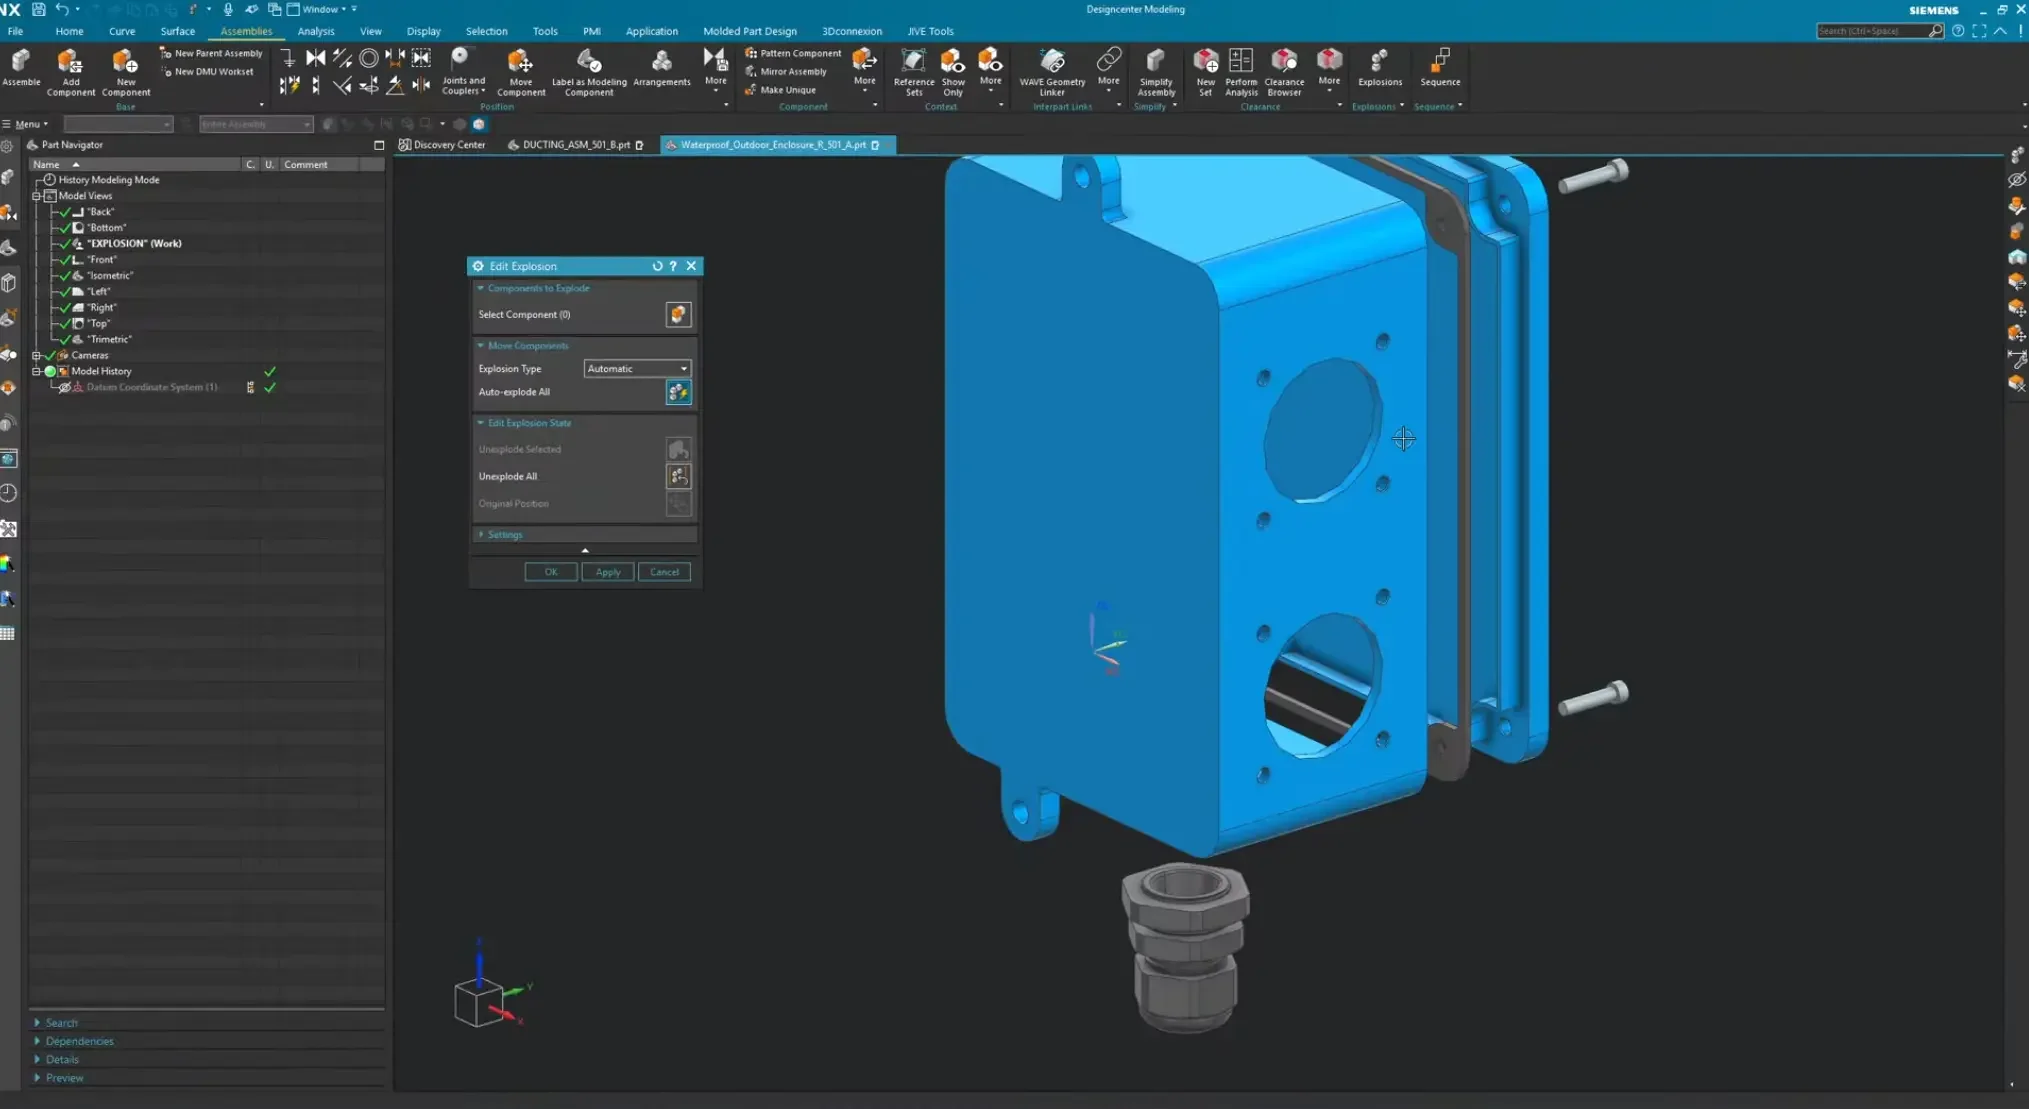Toggle checkmark for "Right" model view
This screenshot has width=2029, height=1109.
pyautogui.click(x=65, y=308)
